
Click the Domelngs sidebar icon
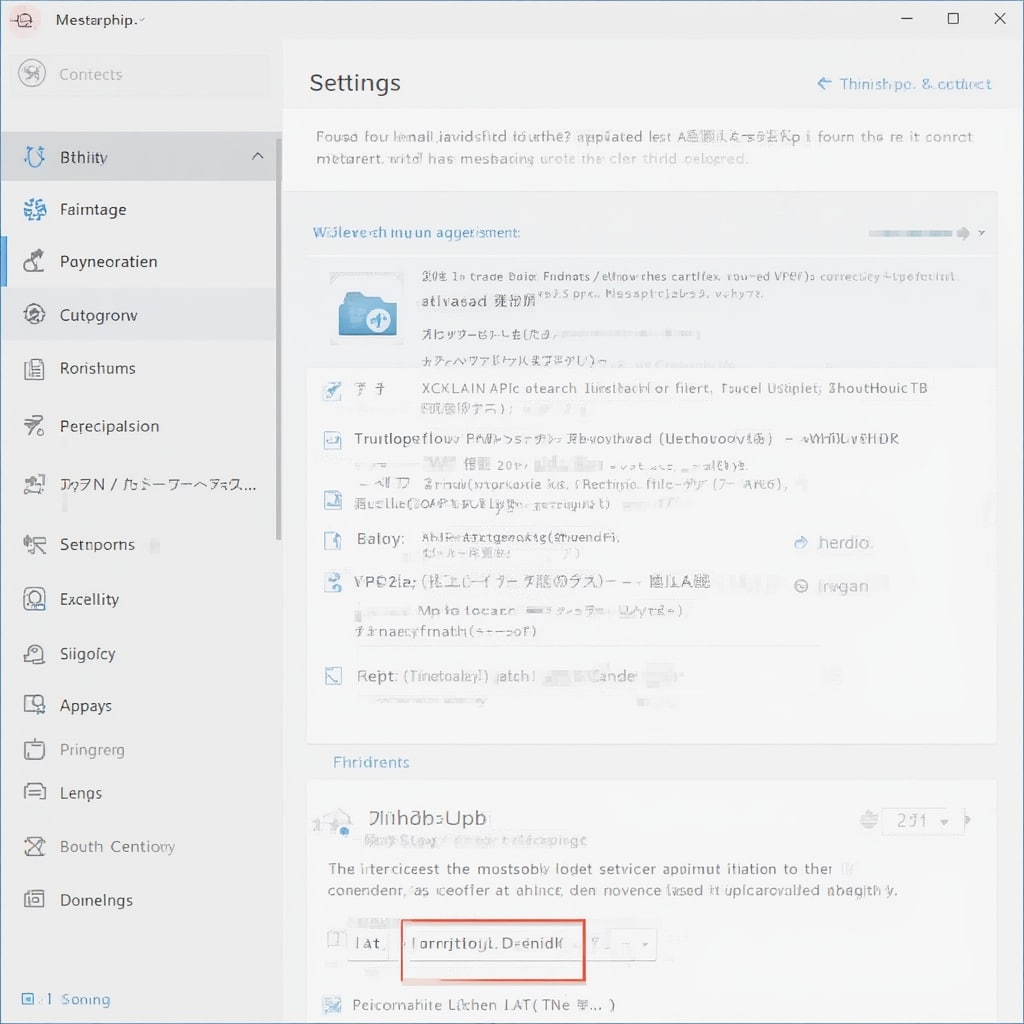(34, 899)
